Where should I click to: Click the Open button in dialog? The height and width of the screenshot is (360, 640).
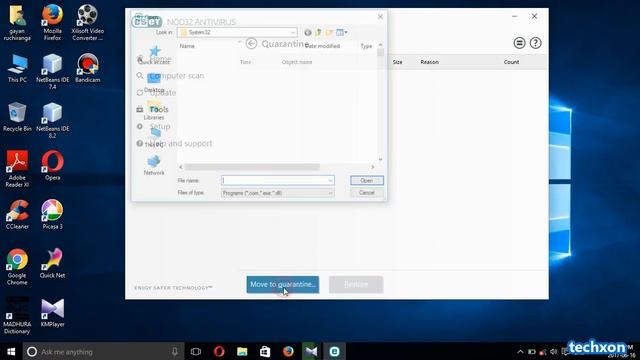(x=367, y=180)
